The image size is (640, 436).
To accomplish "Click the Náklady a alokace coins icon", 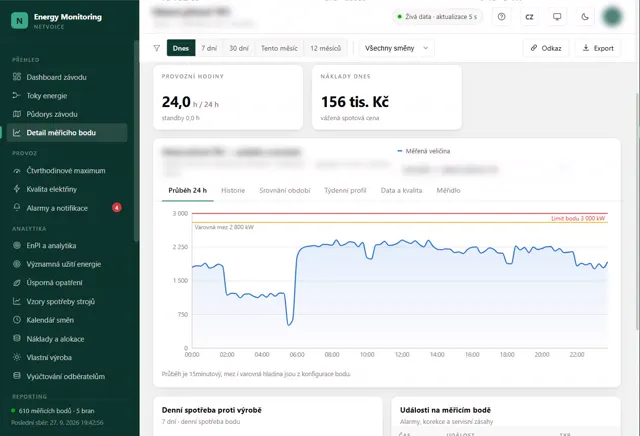I will (17, 338).
